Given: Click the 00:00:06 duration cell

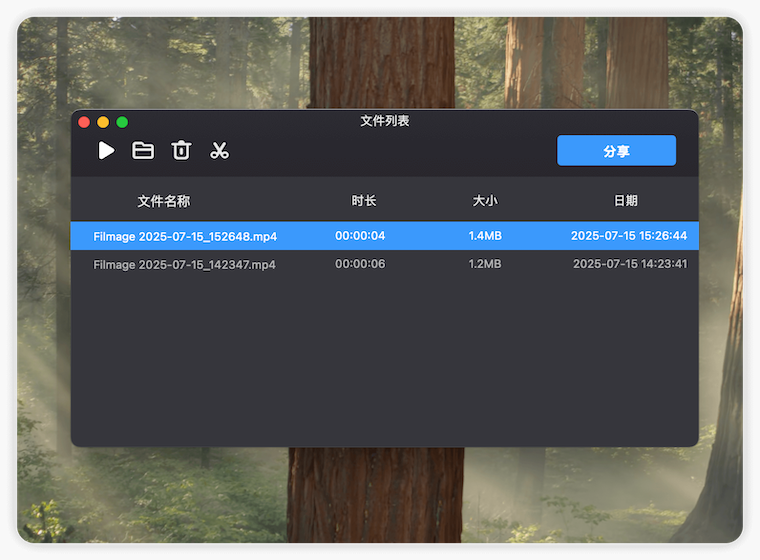Looking at the screenshot, I should [360, 265].
